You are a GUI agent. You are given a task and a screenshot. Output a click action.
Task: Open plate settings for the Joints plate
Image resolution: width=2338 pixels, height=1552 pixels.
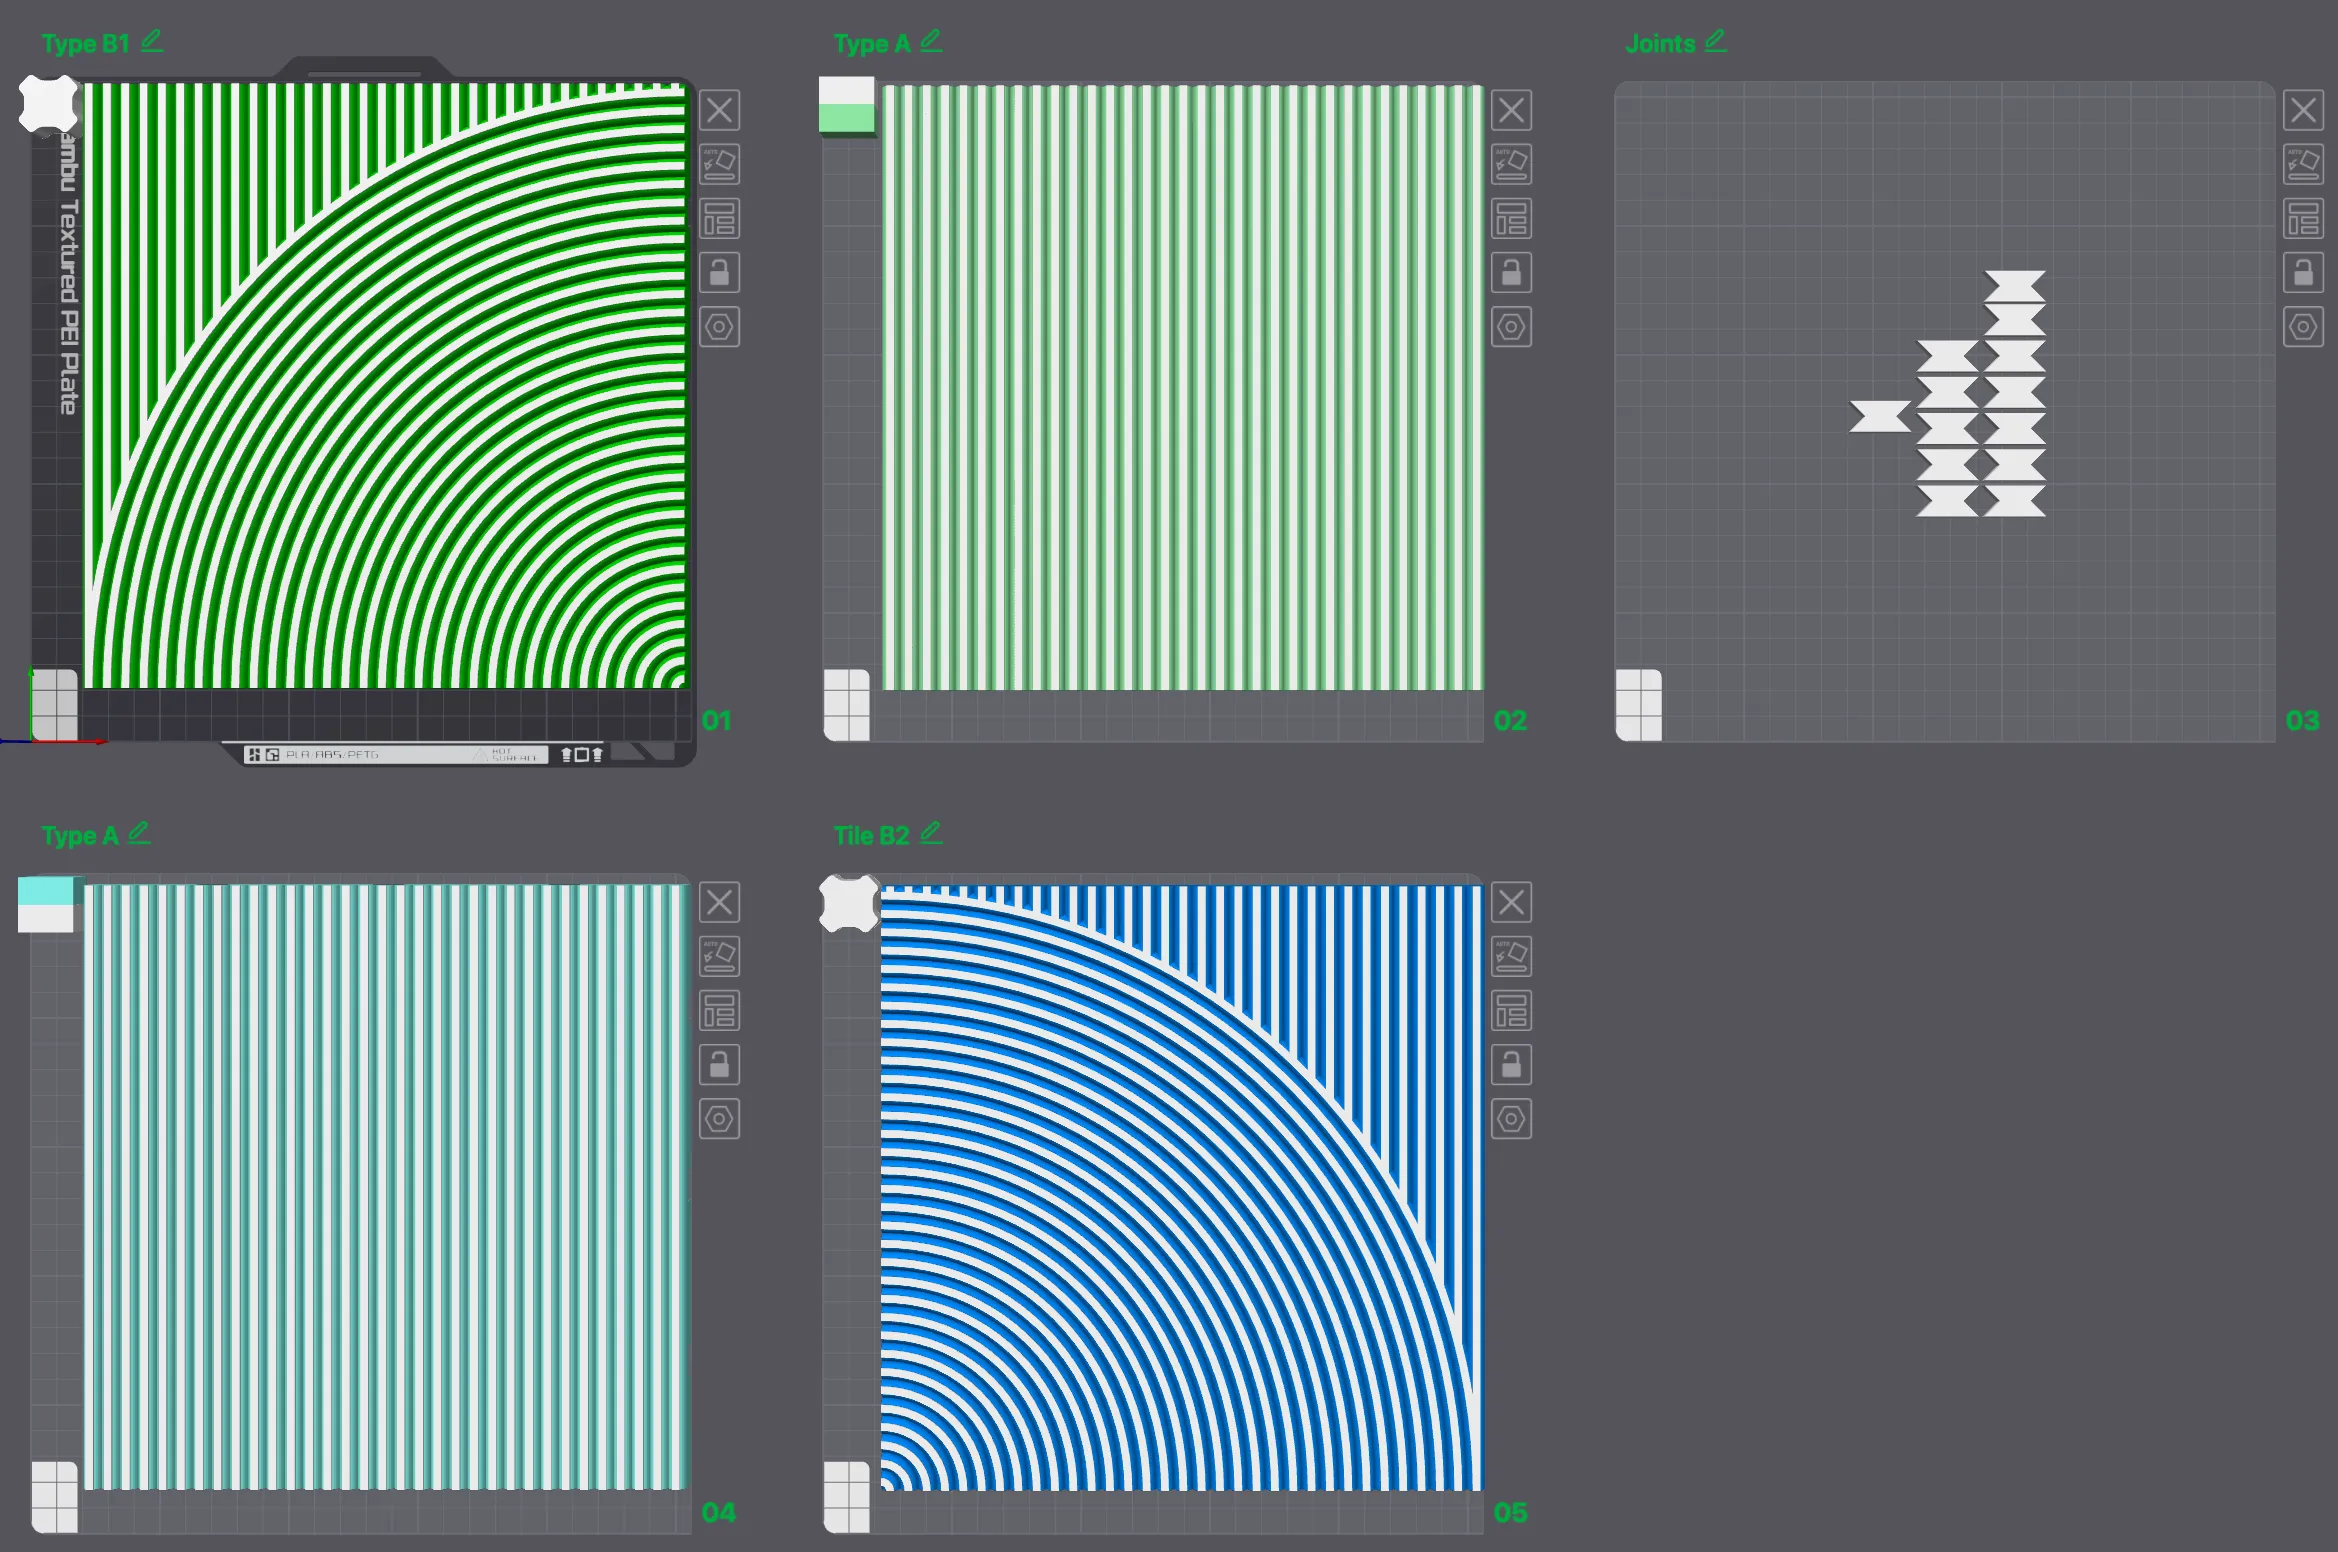[x=2303, y=327]
